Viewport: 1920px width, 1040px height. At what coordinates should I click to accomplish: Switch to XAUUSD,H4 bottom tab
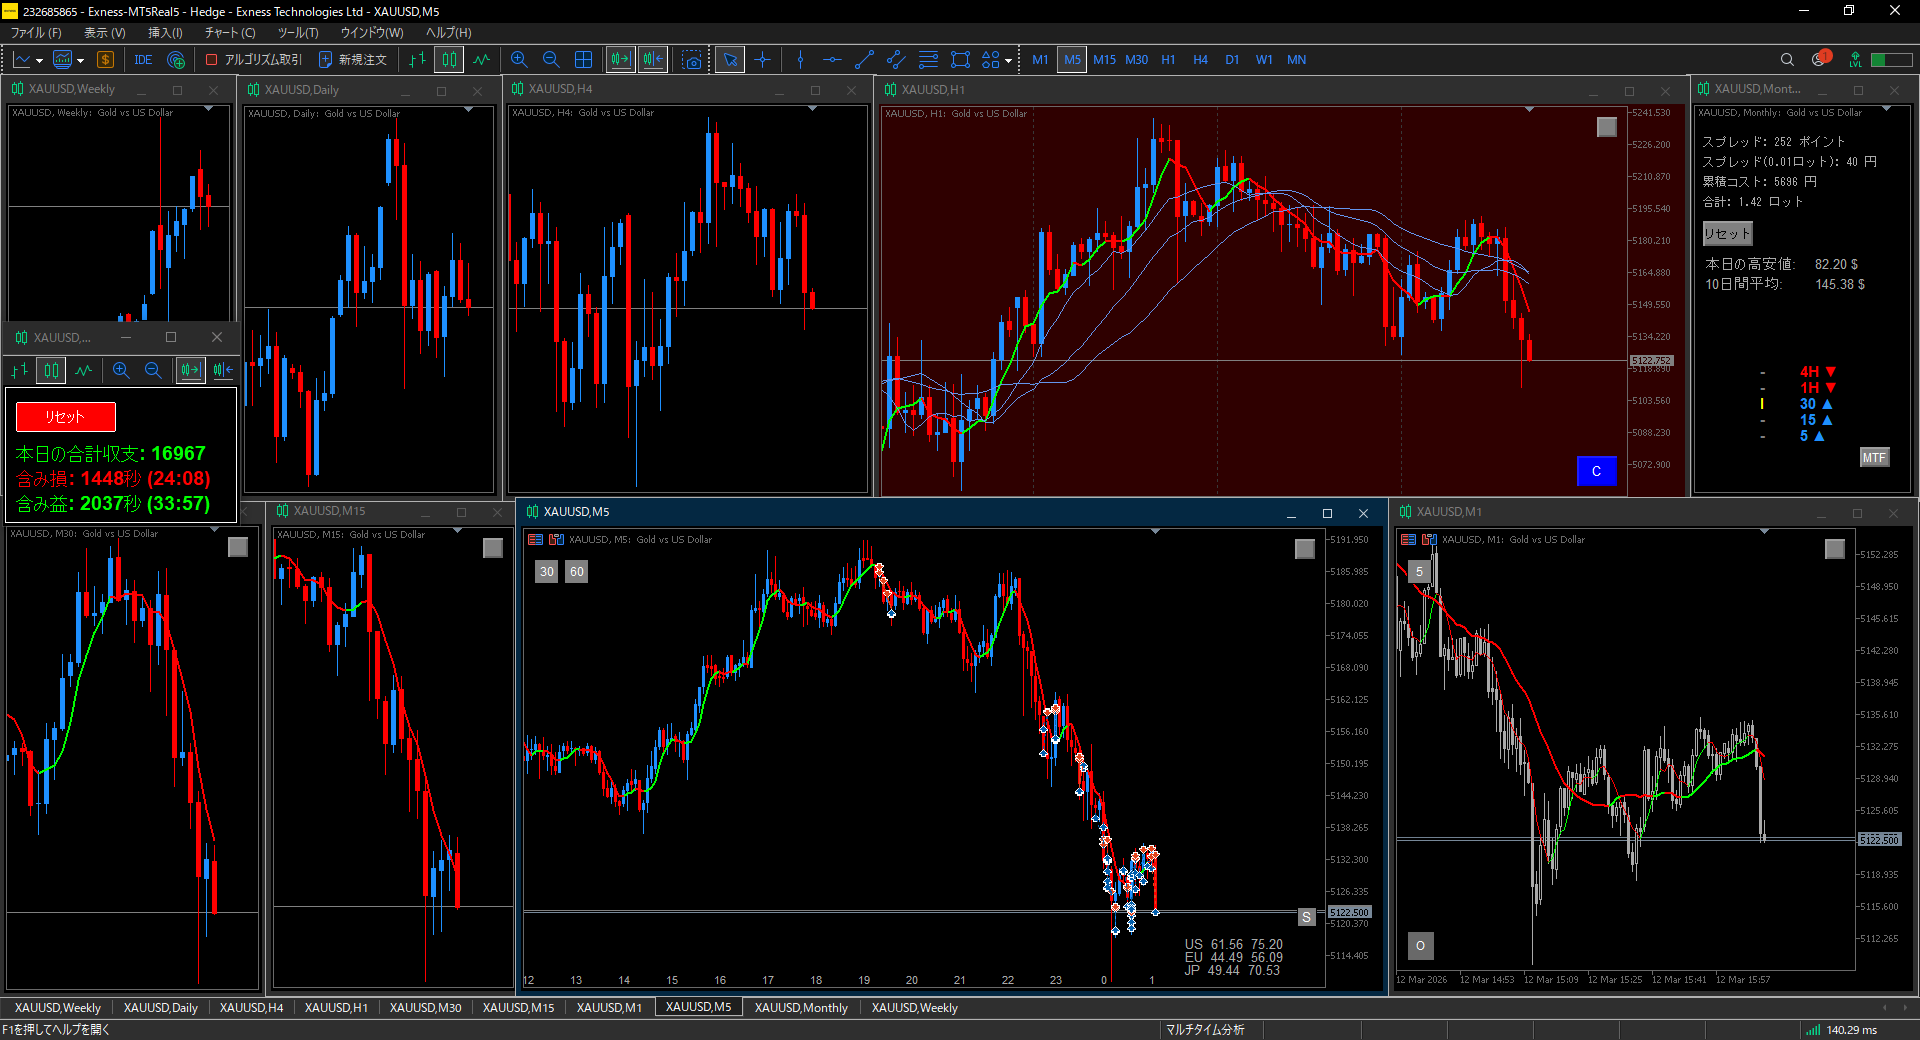[251, 1007]
